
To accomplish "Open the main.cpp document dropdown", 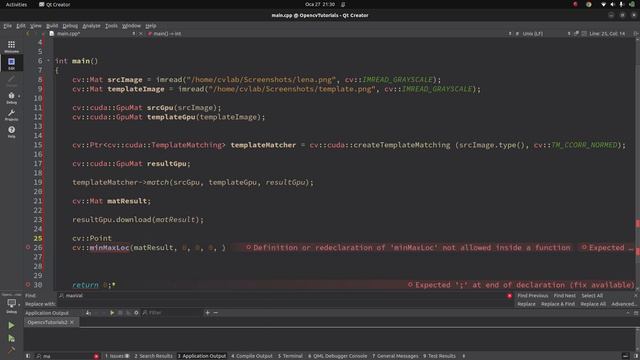I will [92, 34].
